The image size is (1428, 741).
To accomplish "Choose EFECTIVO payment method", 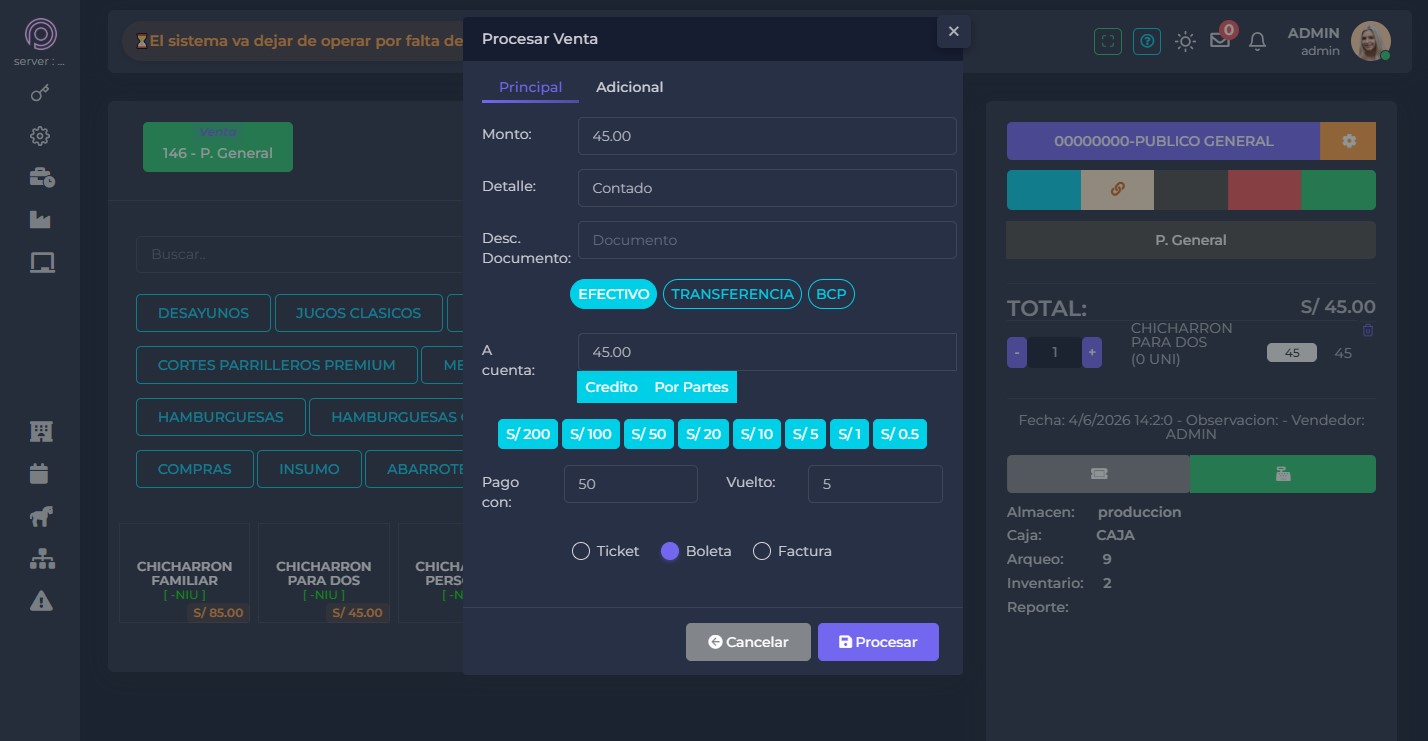I will tap(613, 294).
